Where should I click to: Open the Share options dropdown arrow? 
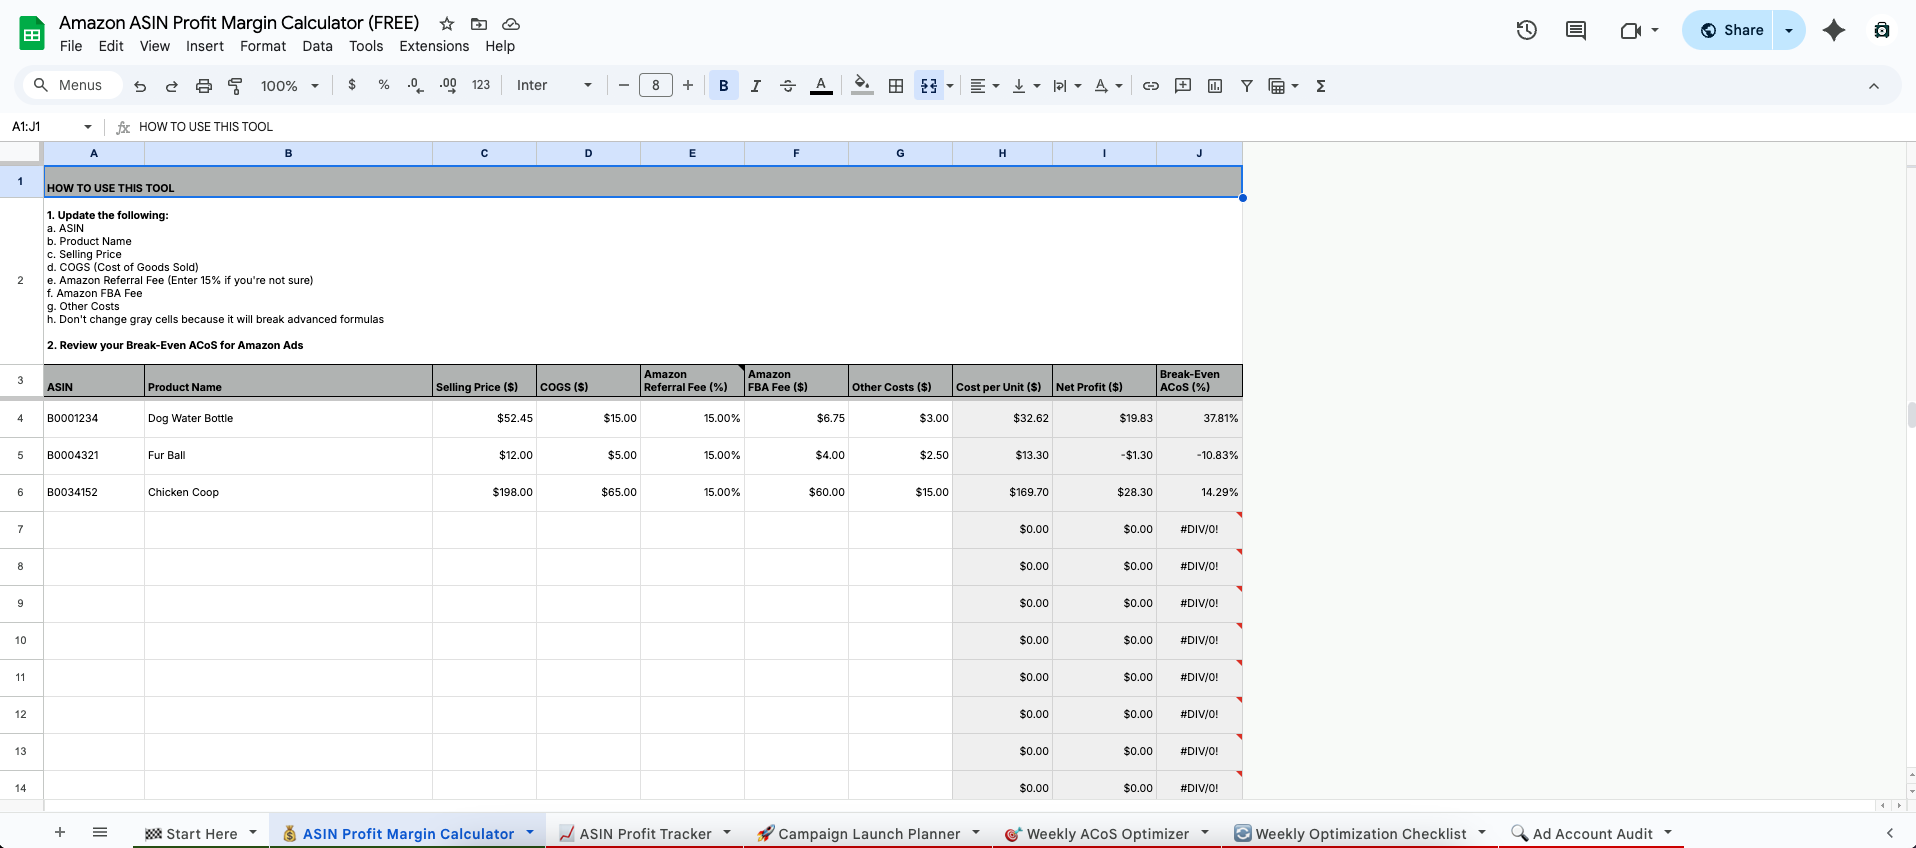coord(1789,30)
